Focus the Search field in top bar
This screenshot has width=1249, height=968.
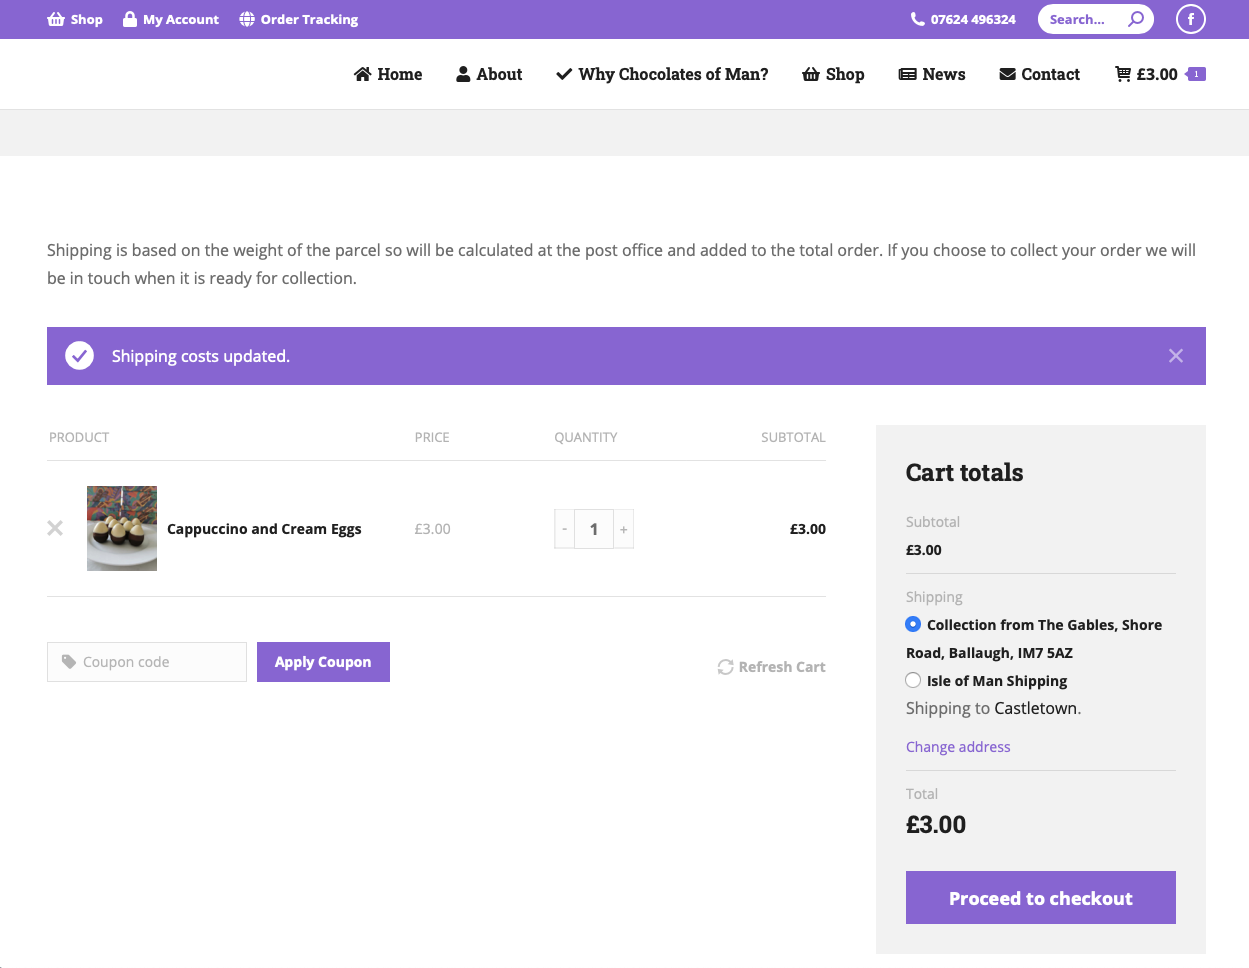coord(1084,19)
